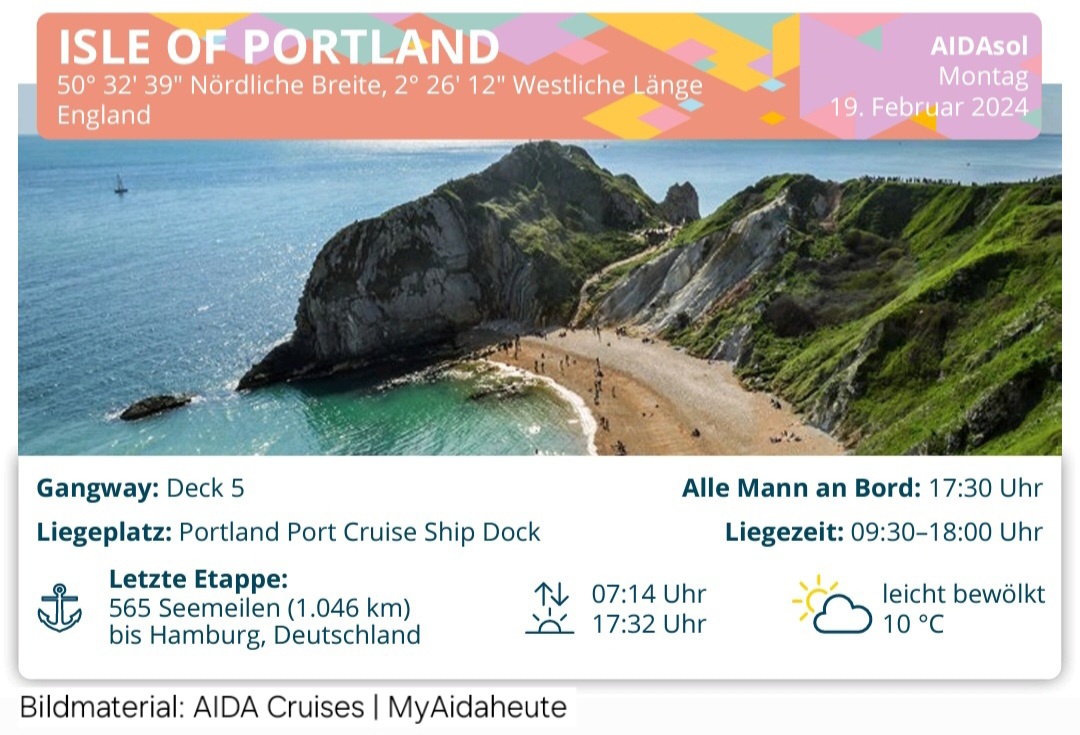This screenshot has height=735, width=1080.
Task: Click the Bildmaterial AIDA Cruises credit line
Action: click(293, 707)
